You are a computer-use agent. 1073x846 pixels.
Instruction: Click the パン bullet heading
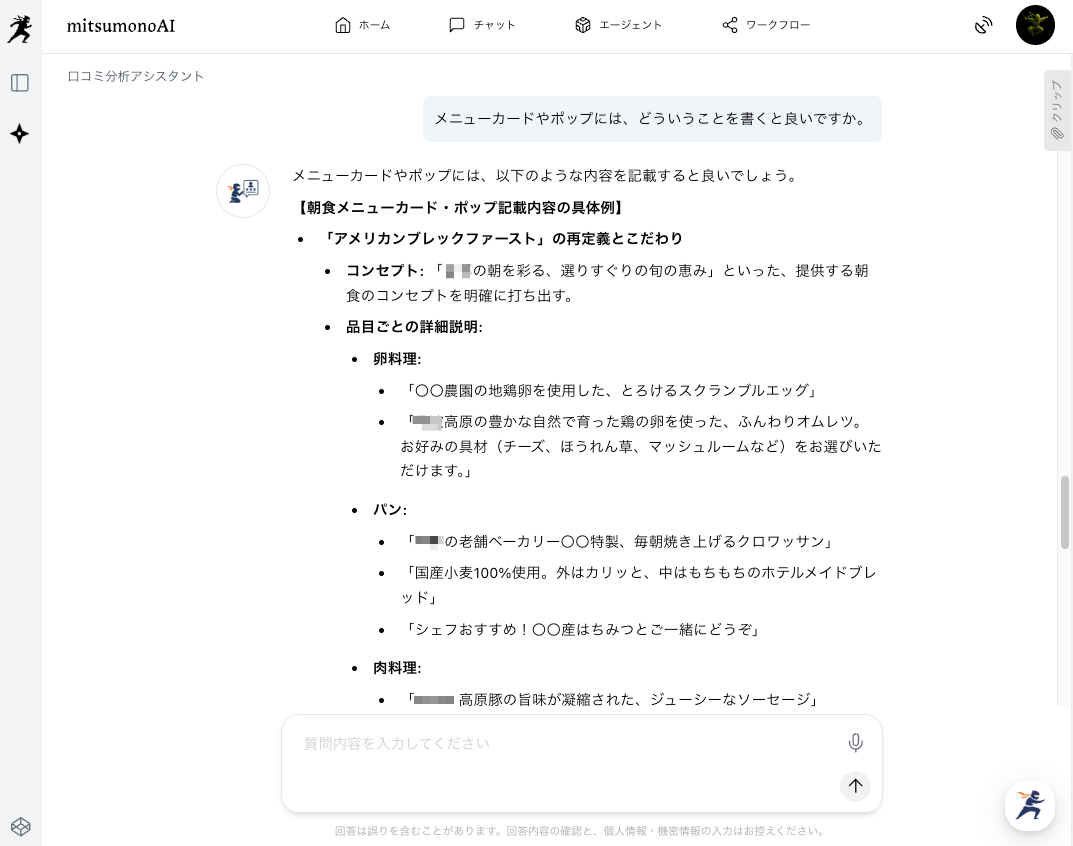[389, 510]
